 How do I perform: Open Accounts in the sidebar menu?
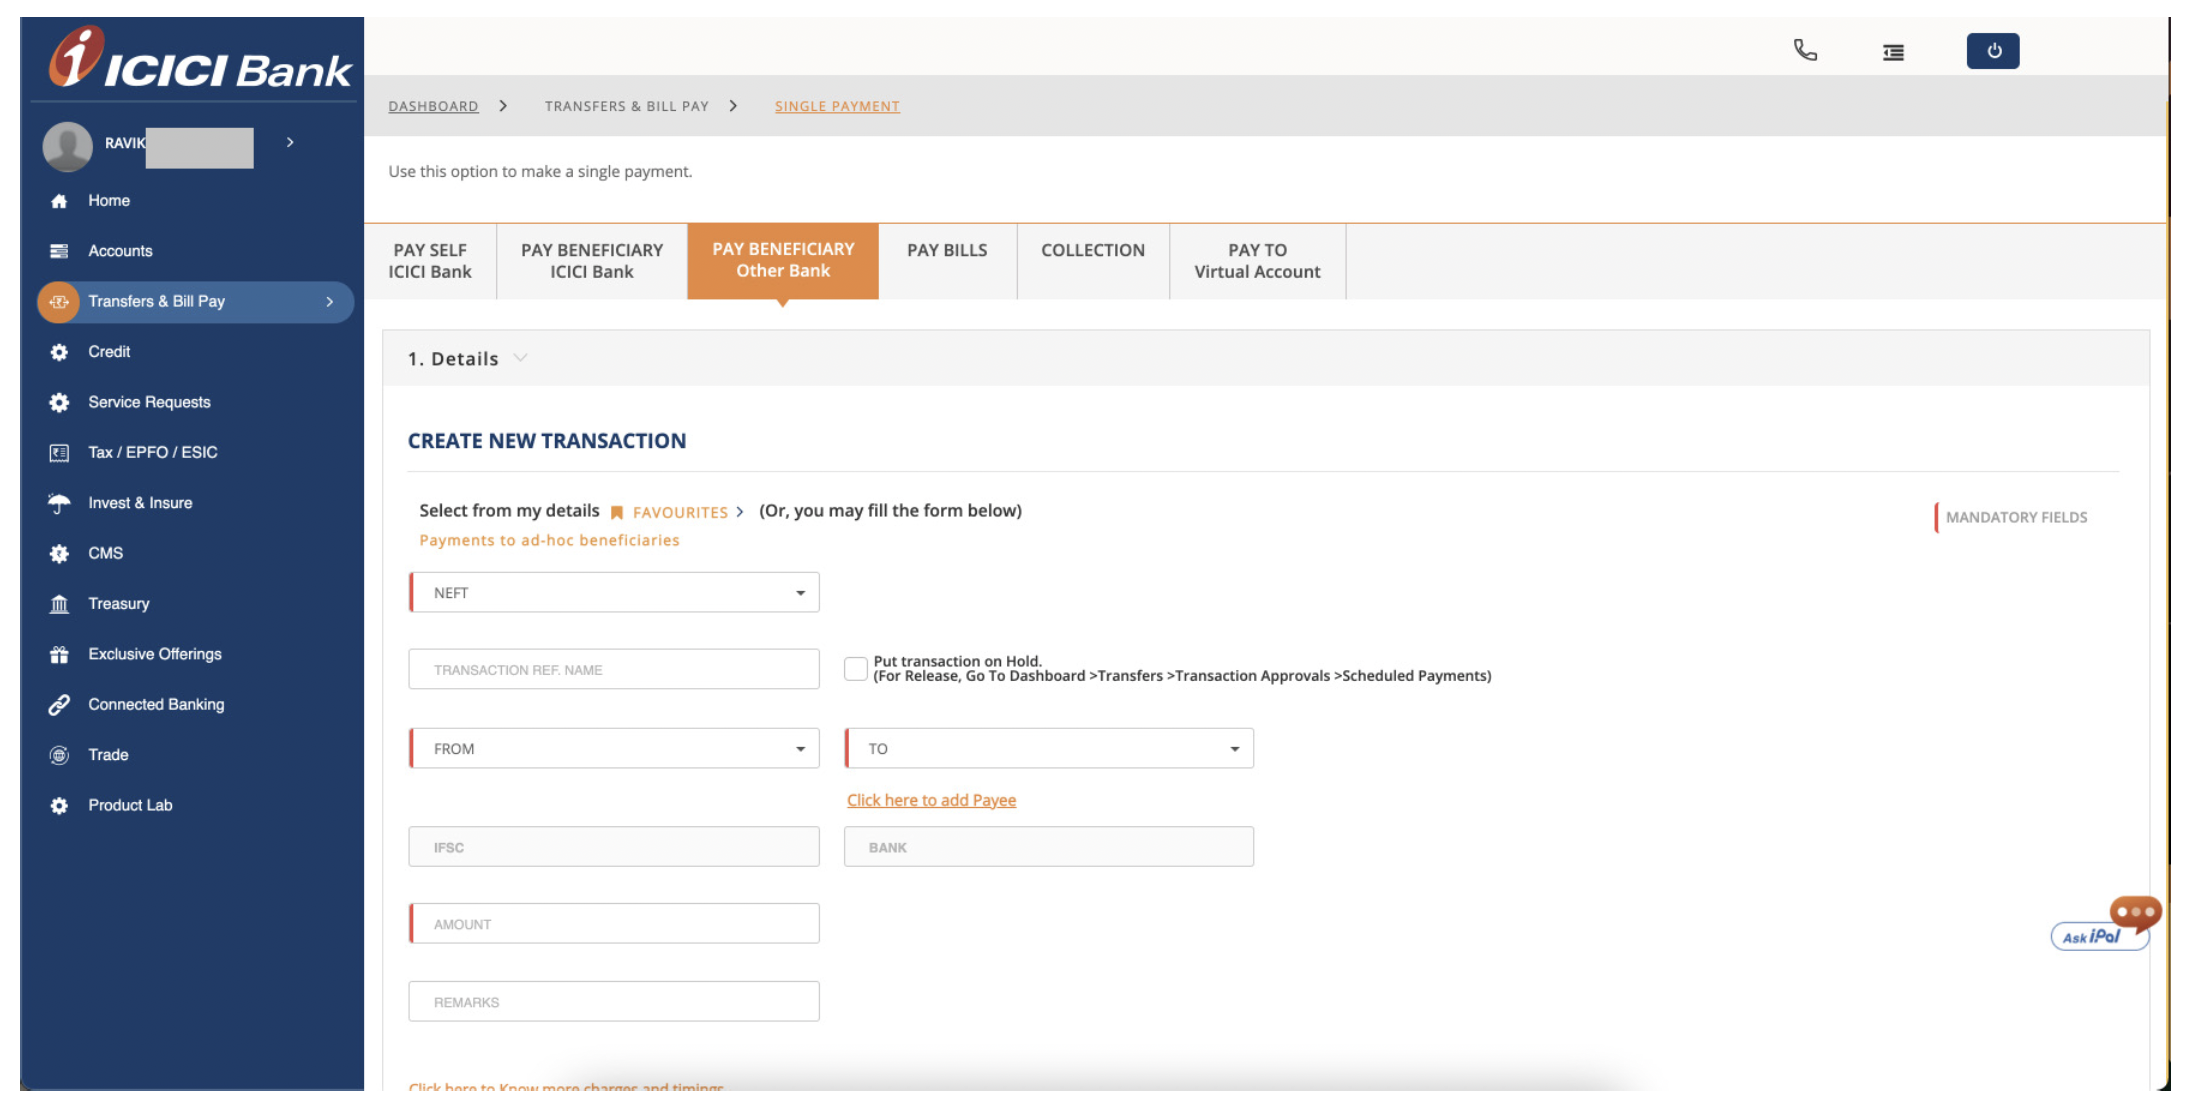pos(120,251)
